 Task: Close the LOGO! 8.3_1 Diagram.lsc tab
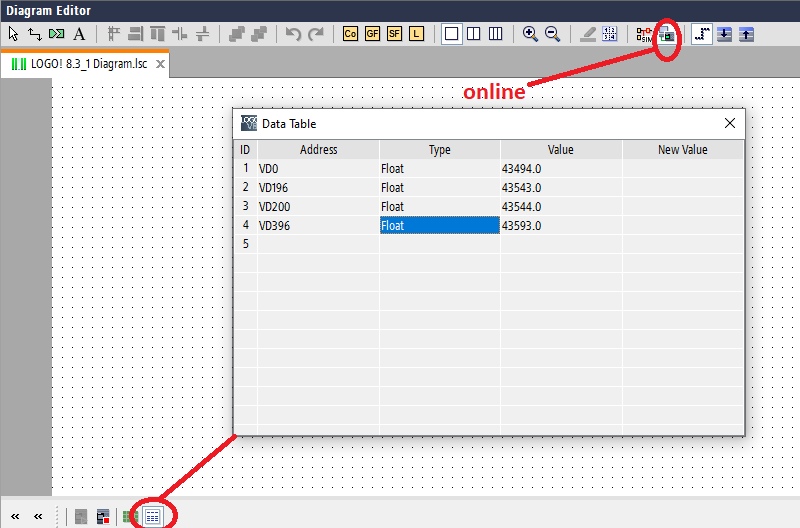click(160, 64)
